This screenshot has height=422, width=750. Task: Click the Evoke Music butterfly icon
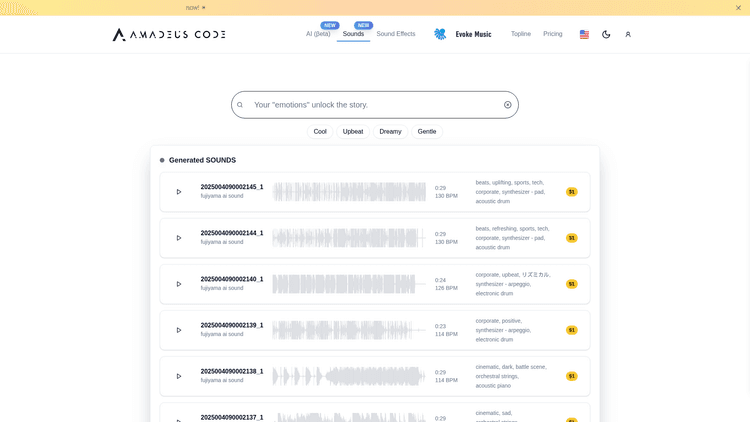(440, 34)
